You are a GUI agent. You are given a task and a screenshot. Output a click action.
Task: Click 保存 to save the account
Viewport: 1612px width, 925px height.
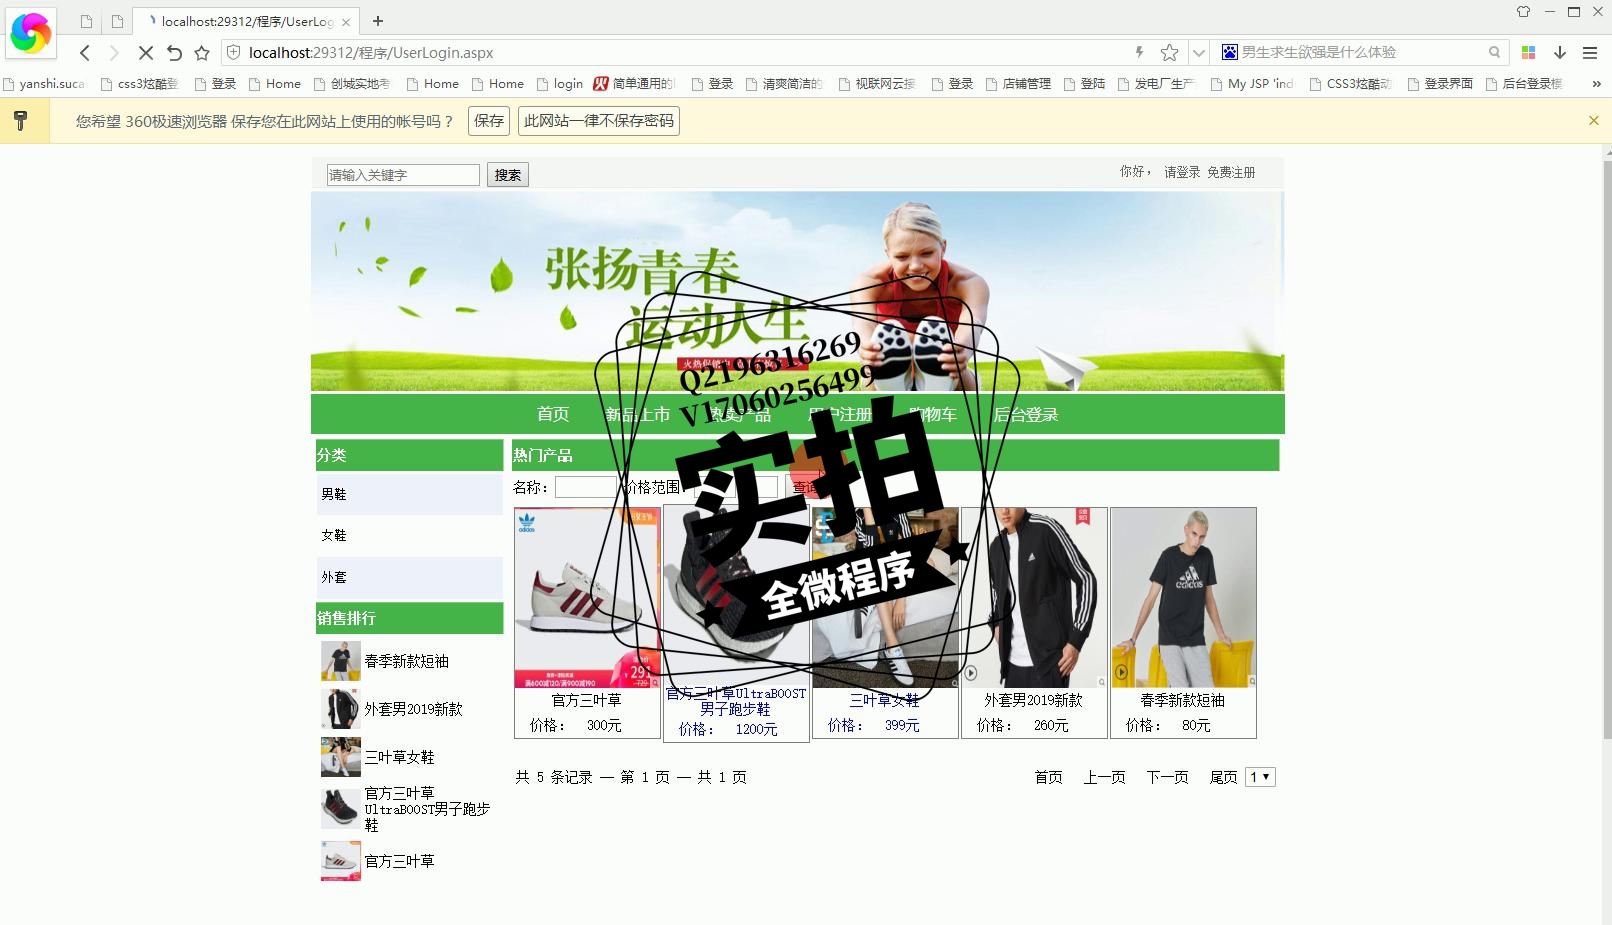click(x=489, y=121)
